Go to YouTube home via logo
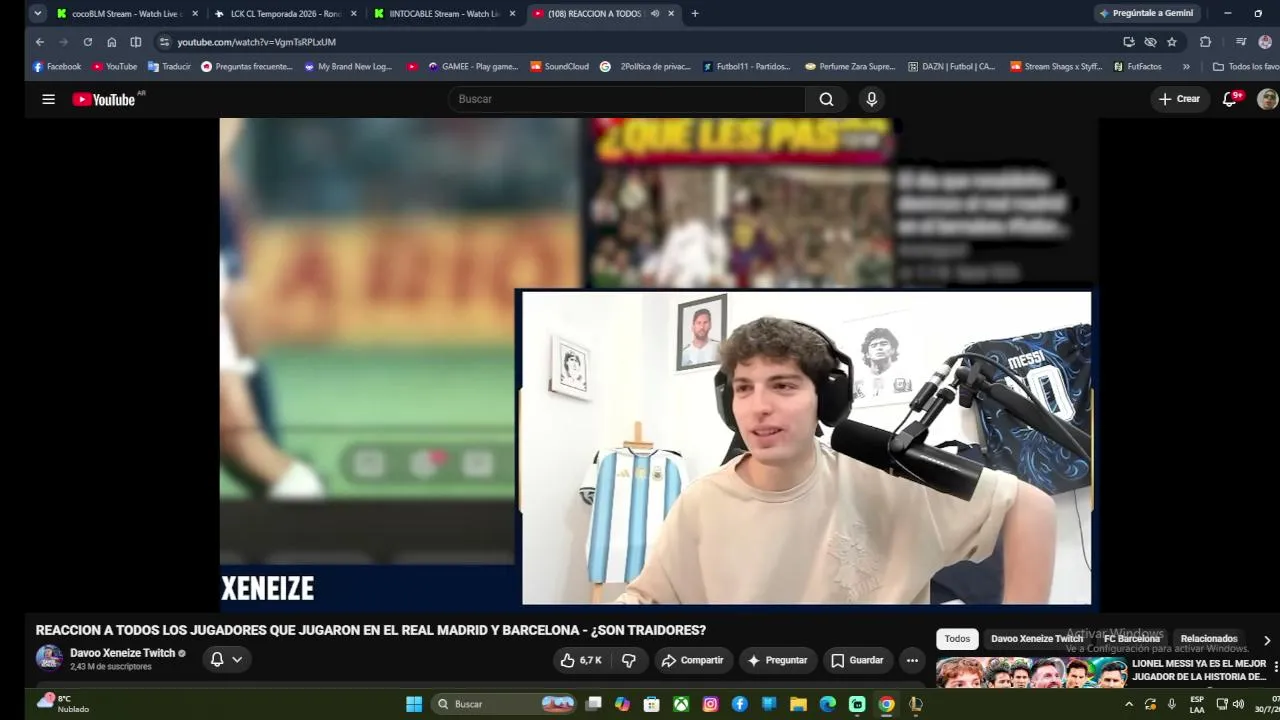 [104, 99]
